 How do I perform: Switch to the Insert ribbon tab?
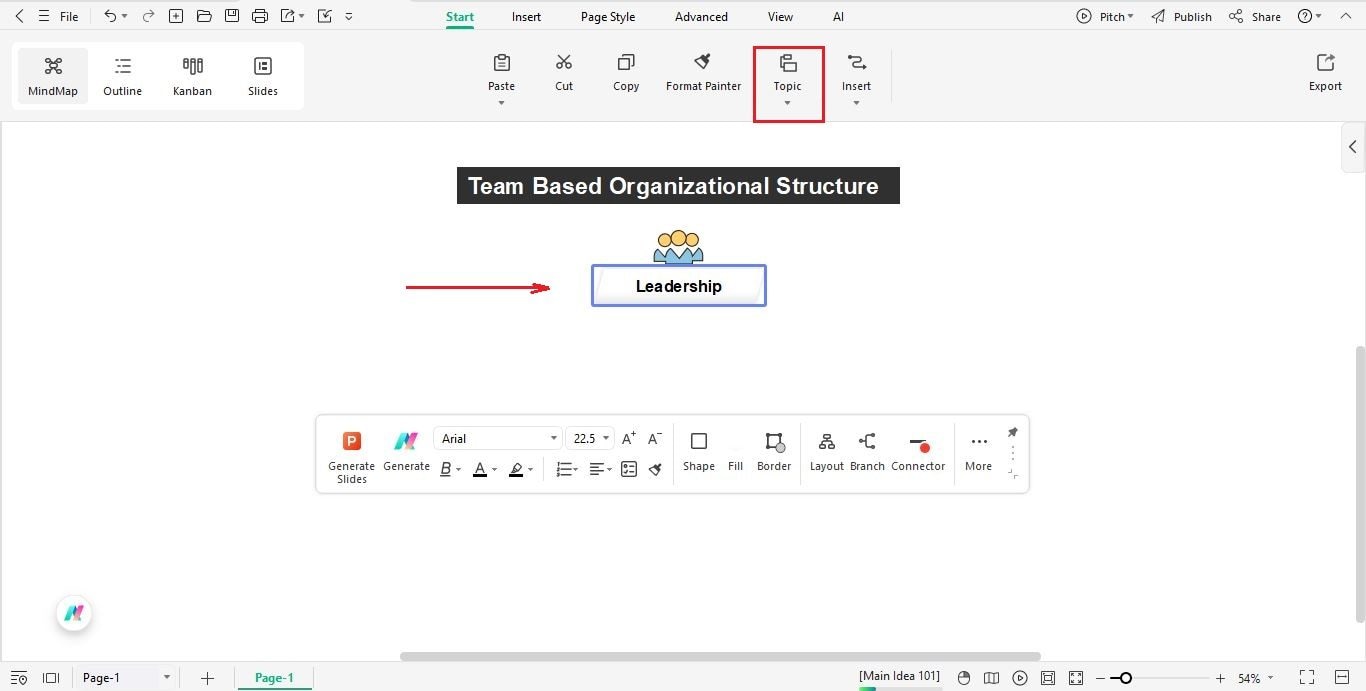(x=526, y=17)
